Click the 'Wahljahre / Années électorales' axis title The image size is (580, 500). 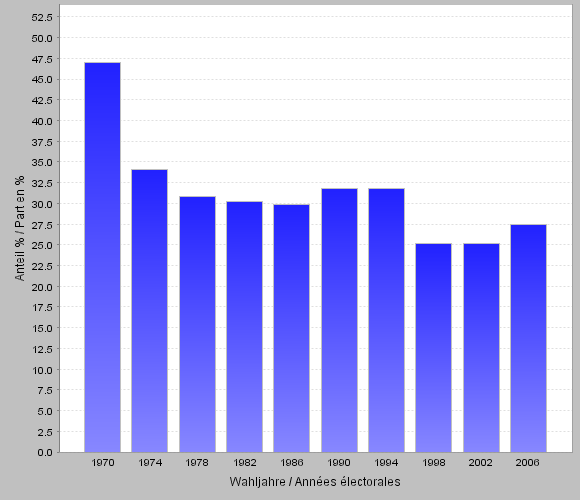[x=315, y=482]
